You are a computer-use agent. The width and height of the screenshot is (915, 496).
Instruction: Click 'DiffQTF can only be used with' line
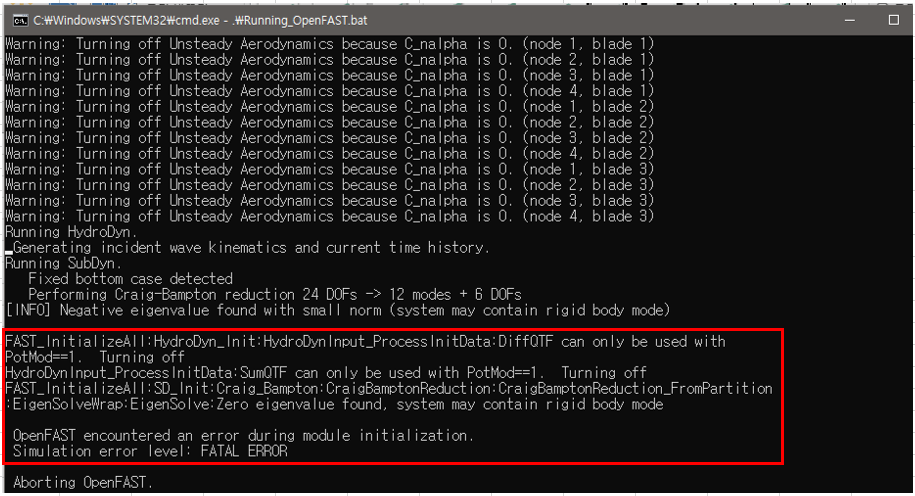tap(365, 341)
